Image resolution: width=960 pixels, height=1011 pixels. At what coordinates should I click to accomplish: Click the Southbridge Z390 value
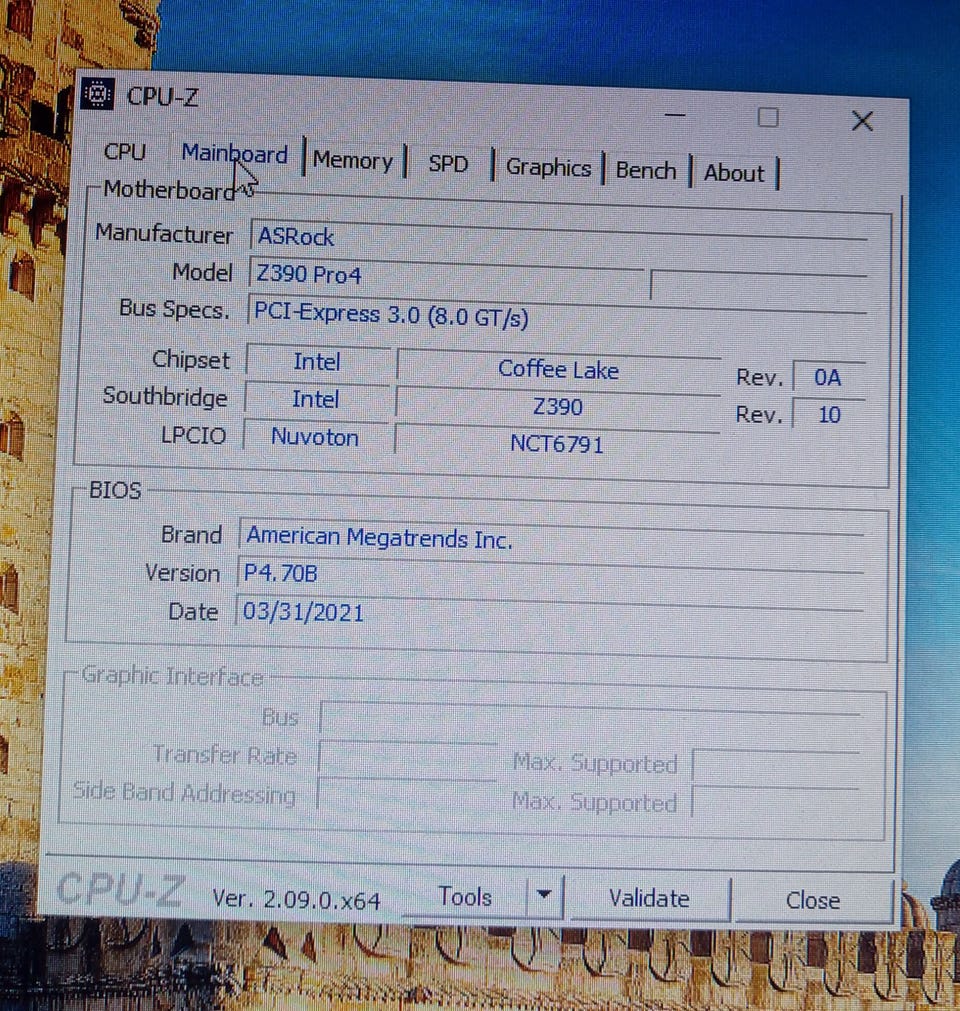coord(558,407)
